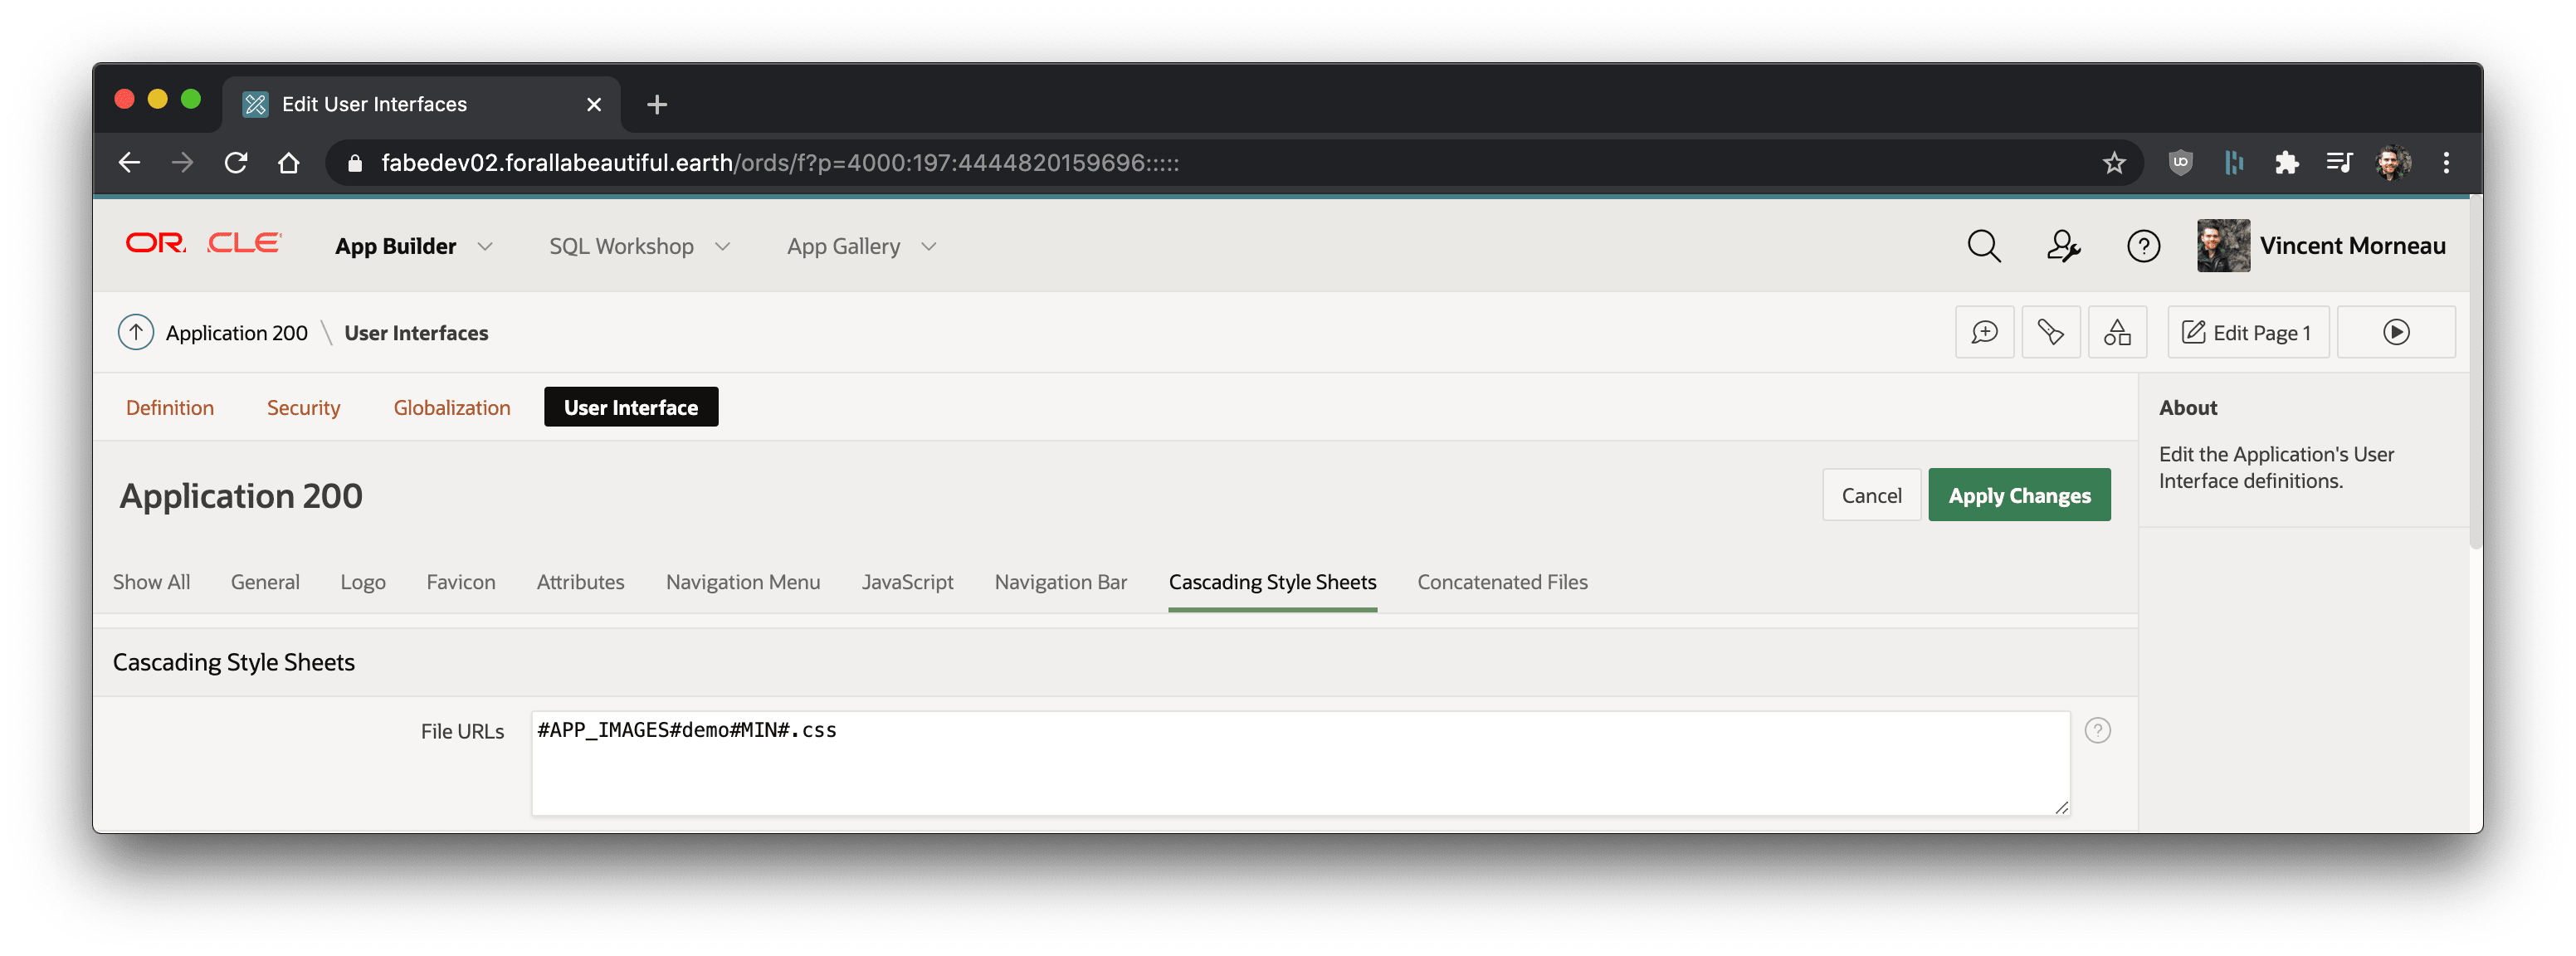The width and height of the screenshot is (2576, 956).
Task: Select the Globalization tab
Action: [451, 406]
